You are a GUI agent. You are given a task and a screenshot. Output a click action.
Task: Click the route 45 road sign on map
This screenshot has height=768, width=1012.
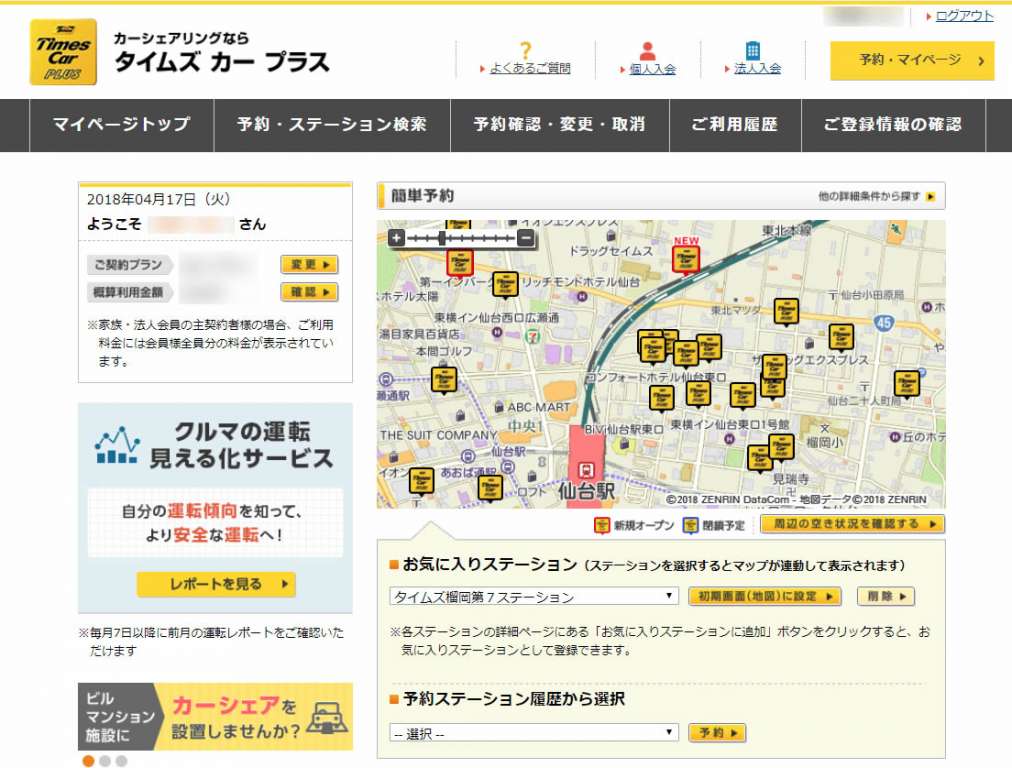point(884,323)
